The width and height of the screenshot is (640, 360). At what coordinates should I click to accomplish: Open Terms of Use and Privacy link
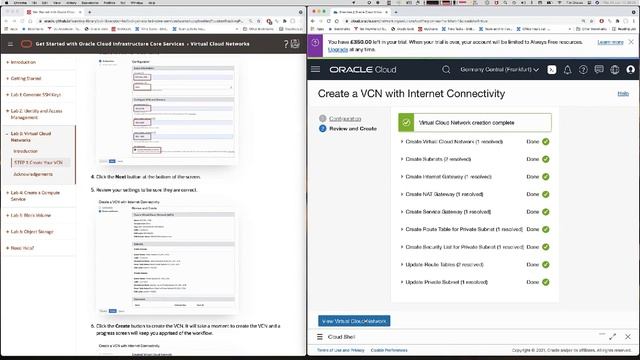340,350
